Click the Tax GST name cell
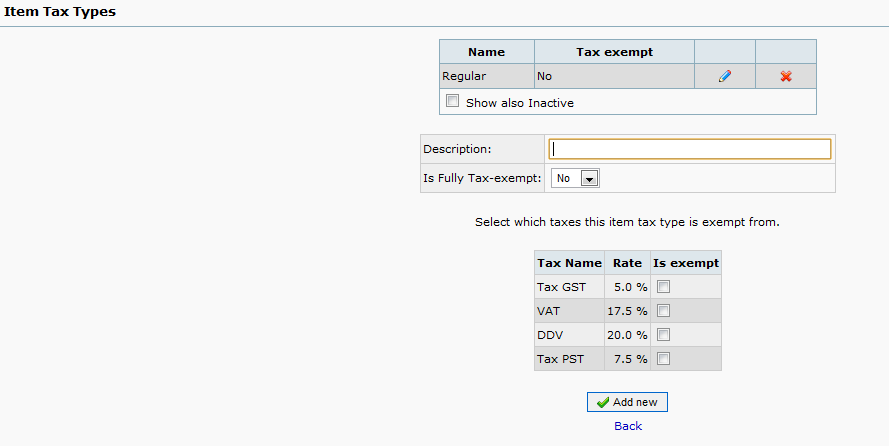The image size is (889, 446). point(569,287)
